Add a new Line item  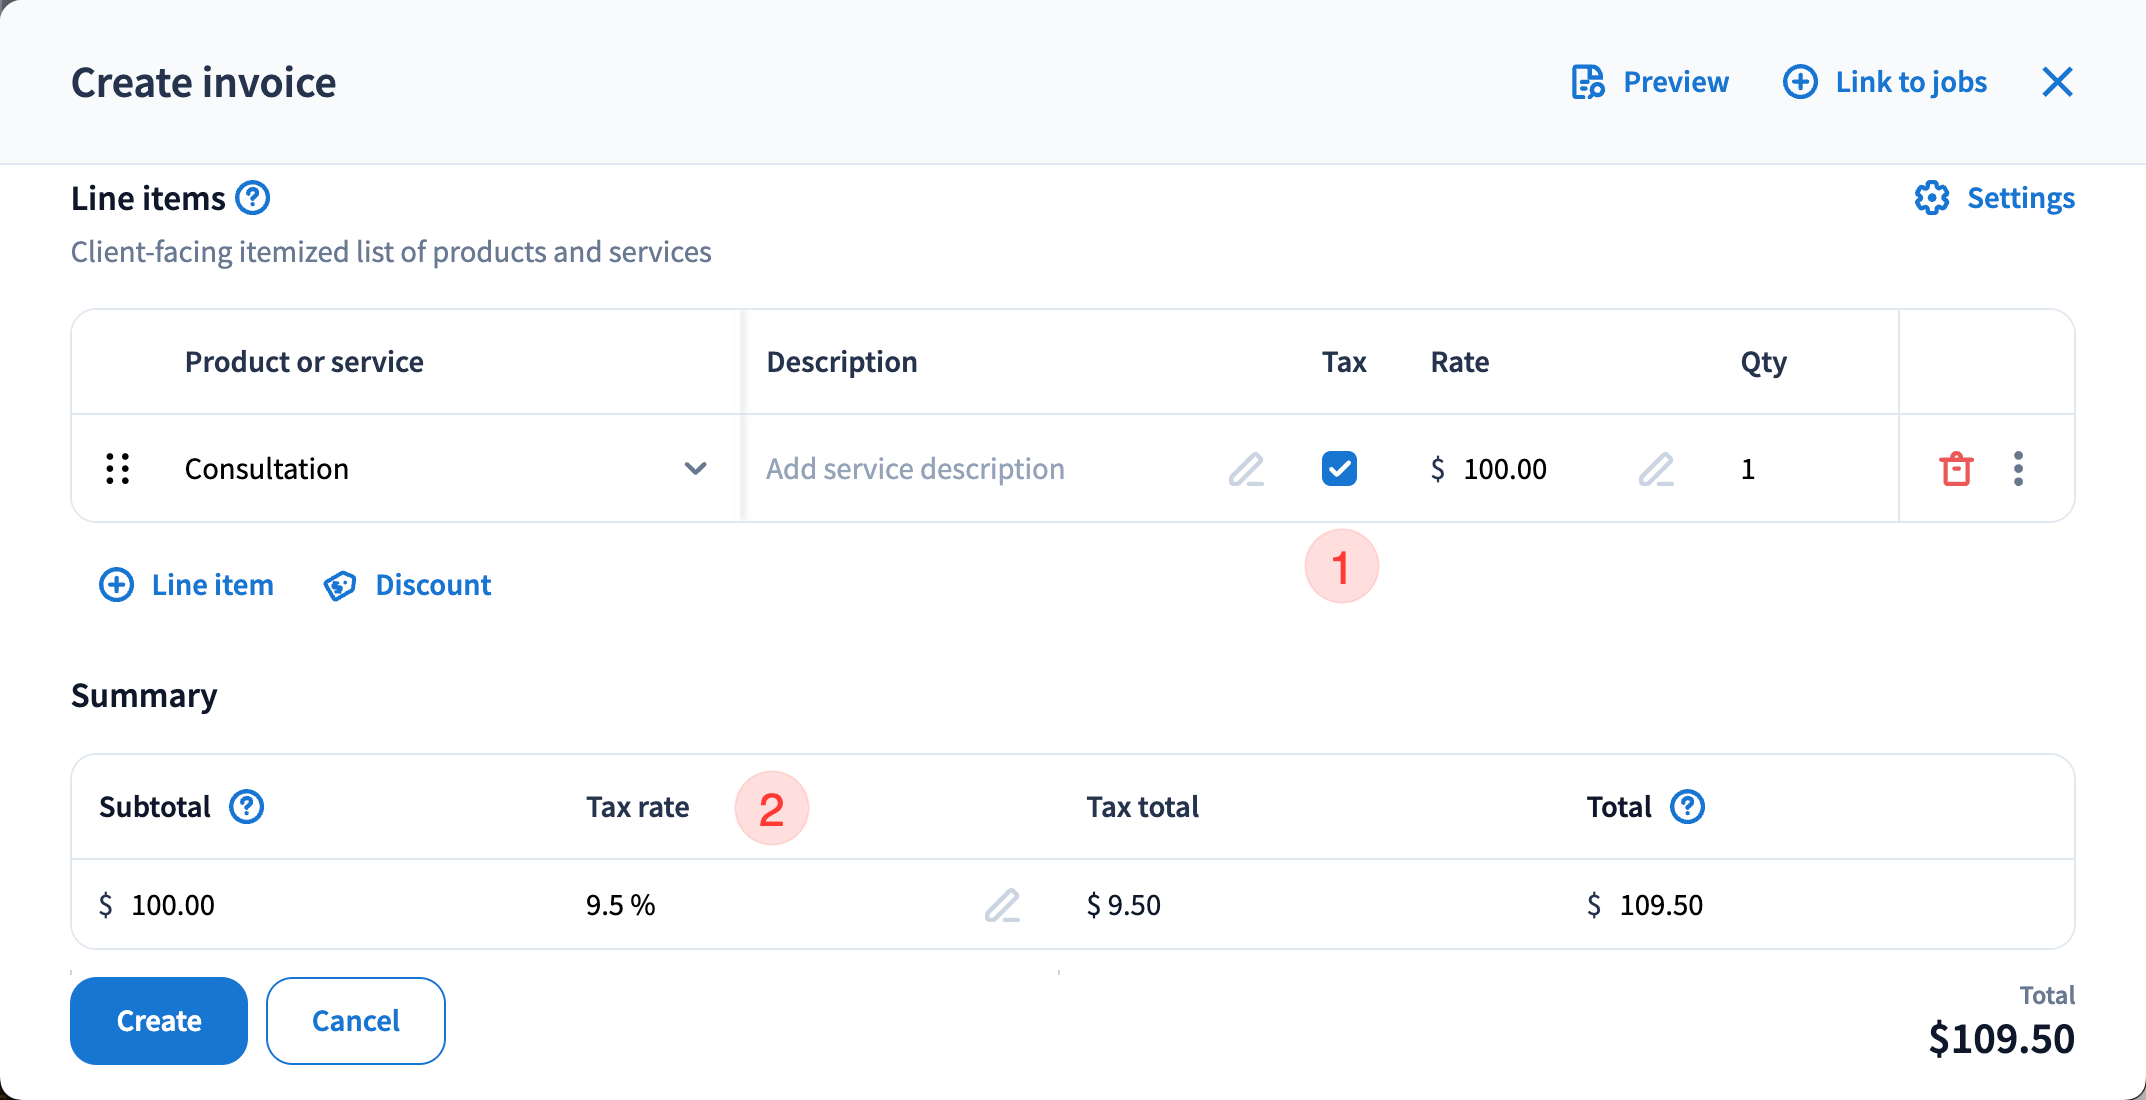(x=187, y=585)
